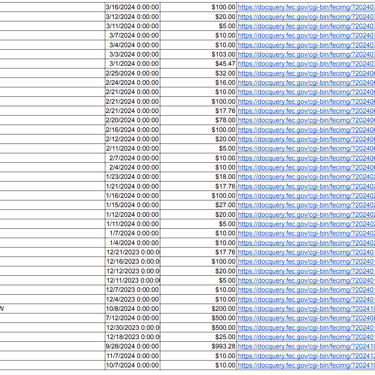The image size is (375, 375).
Task: Open the FEC link in the 11/7/2024 row
Action: 306,355
